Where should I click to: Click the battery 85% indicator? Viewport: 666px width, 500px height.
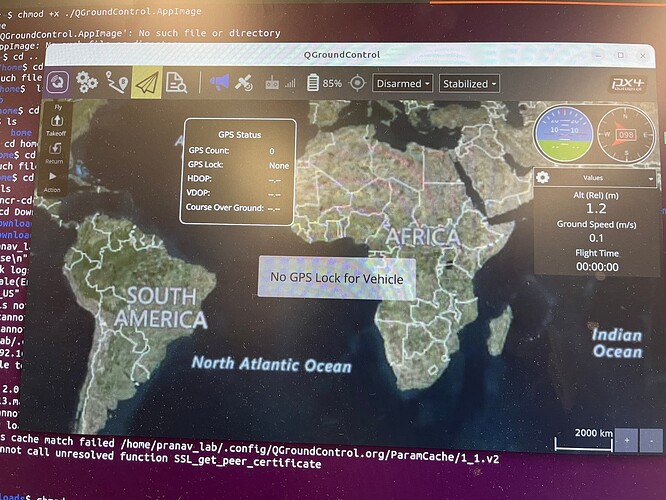[x=325, y=83]
